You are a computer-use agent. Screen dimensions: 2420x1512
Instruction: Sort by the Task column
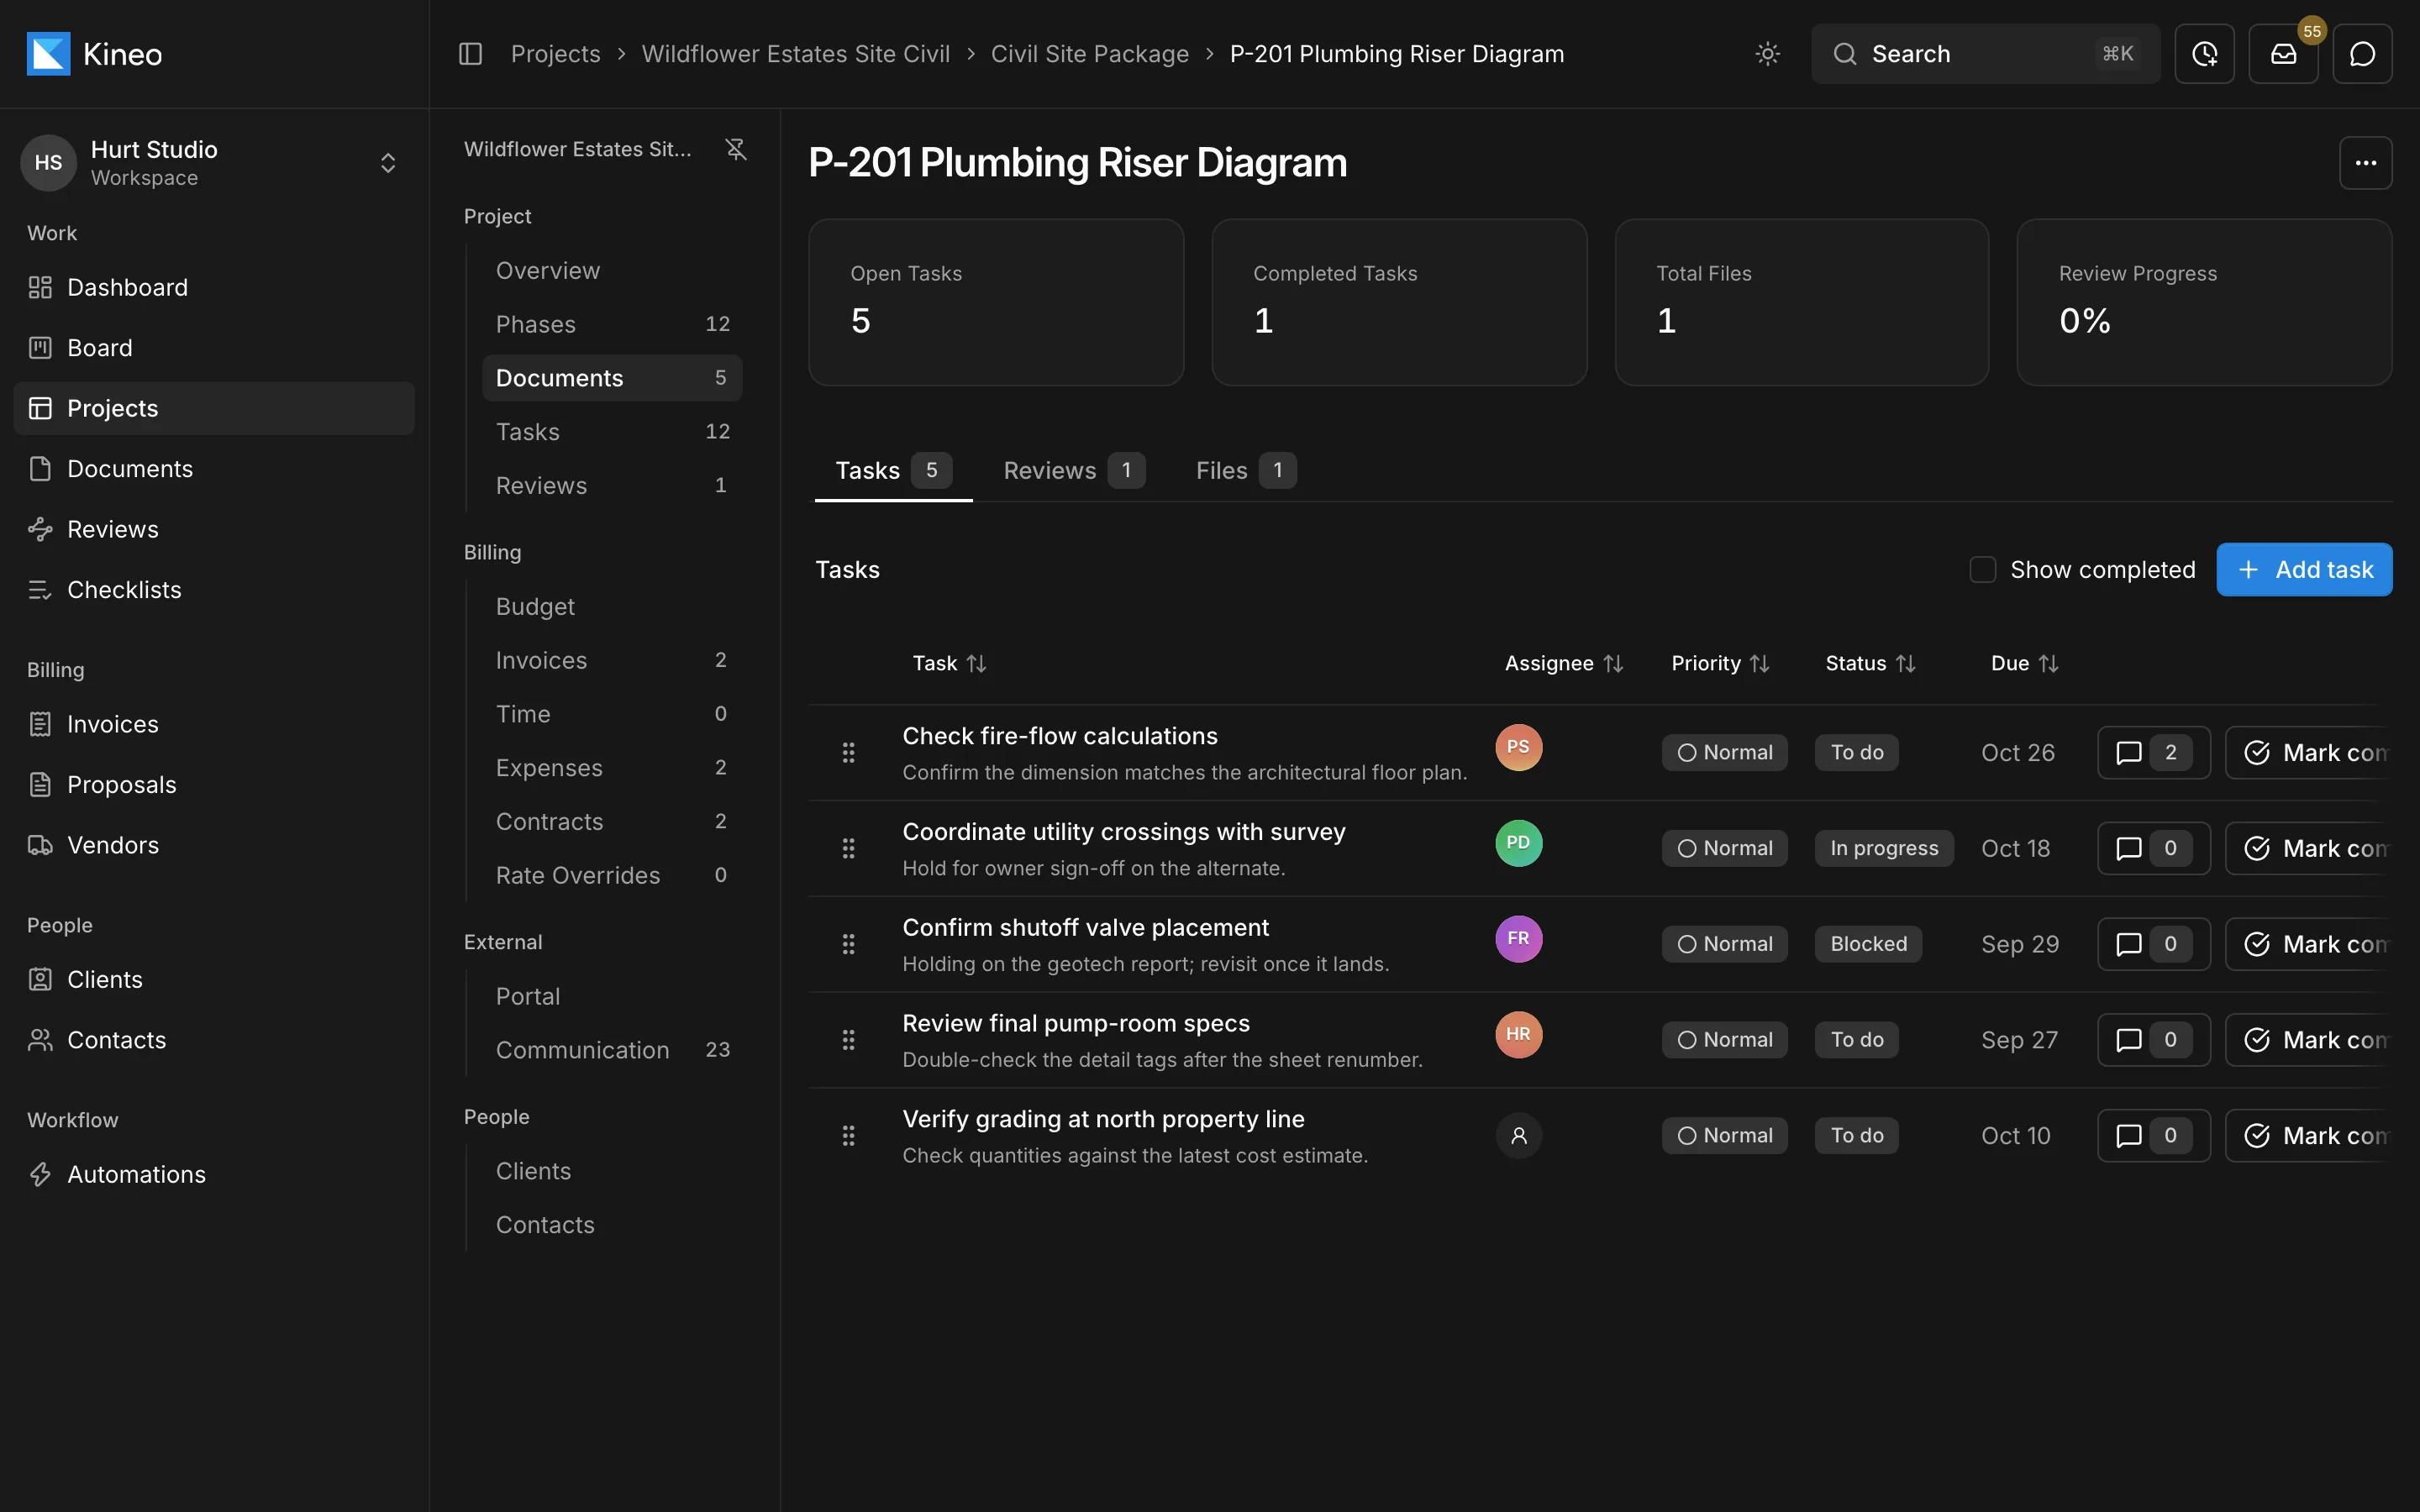coord(949,664)
